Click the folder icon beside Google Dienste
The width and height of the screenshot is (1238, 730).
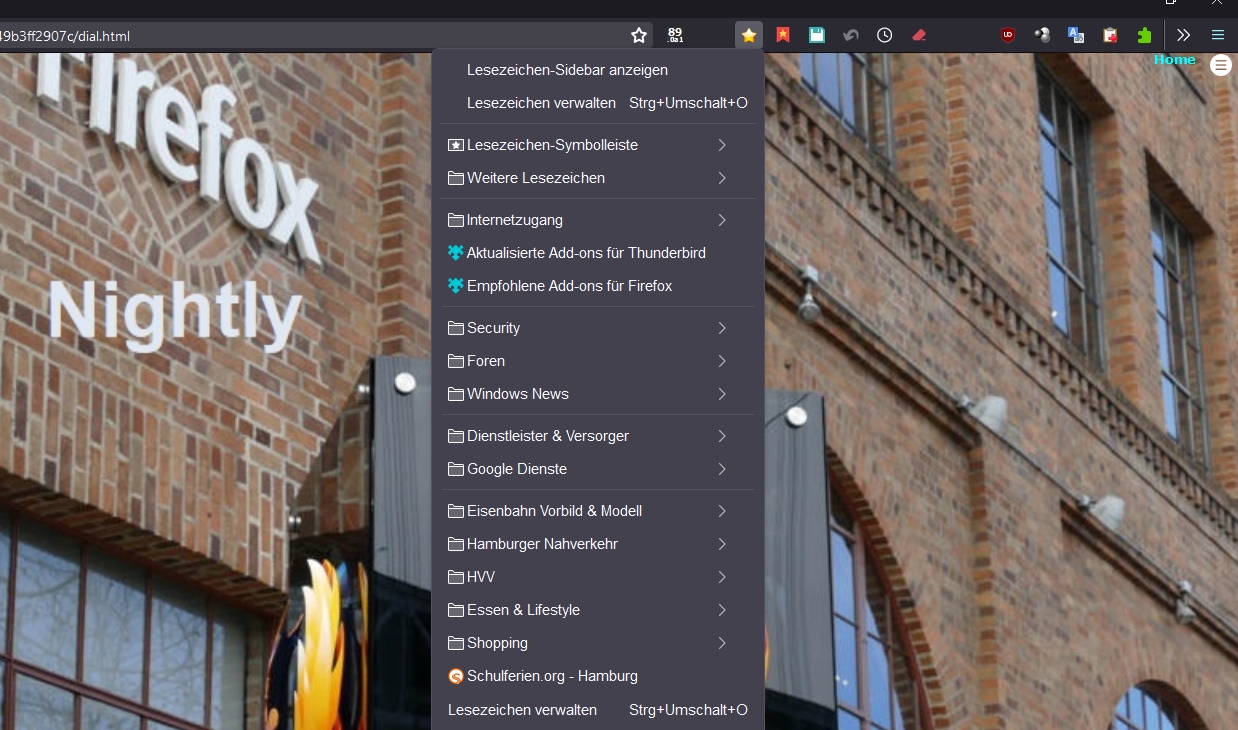pos(456,469)
